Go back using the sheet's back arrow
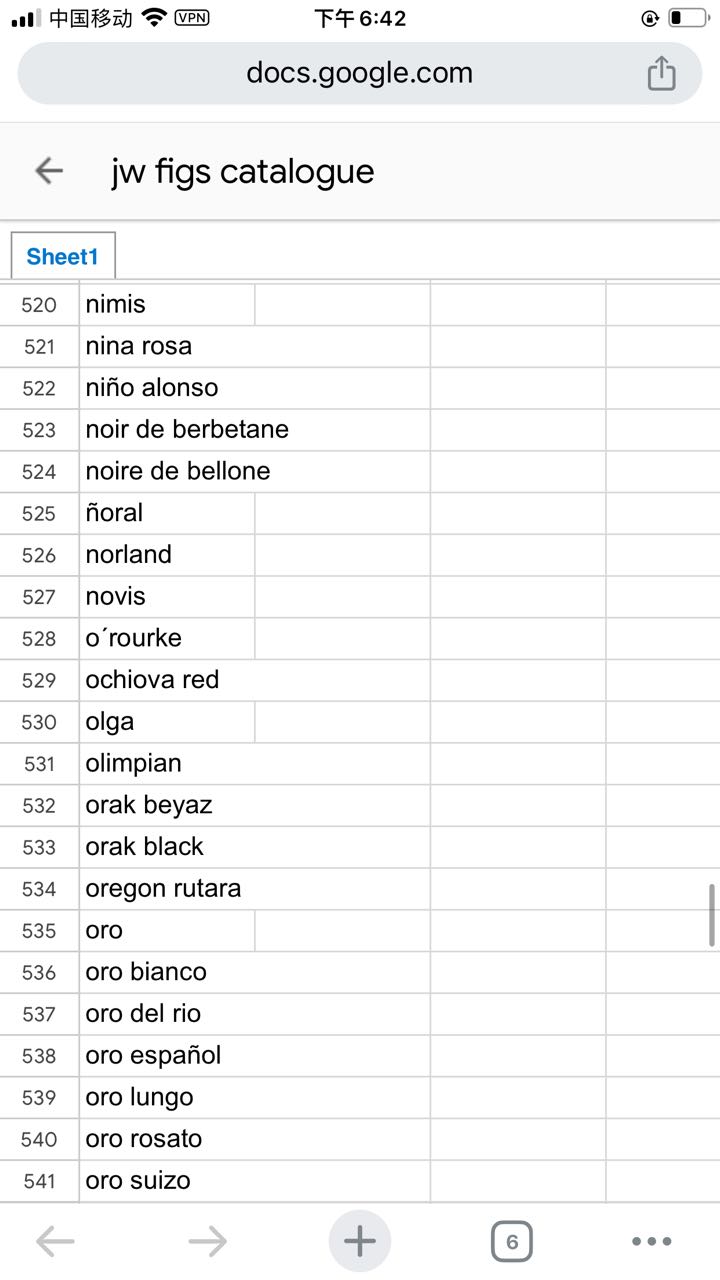 (x=49, y=171)
